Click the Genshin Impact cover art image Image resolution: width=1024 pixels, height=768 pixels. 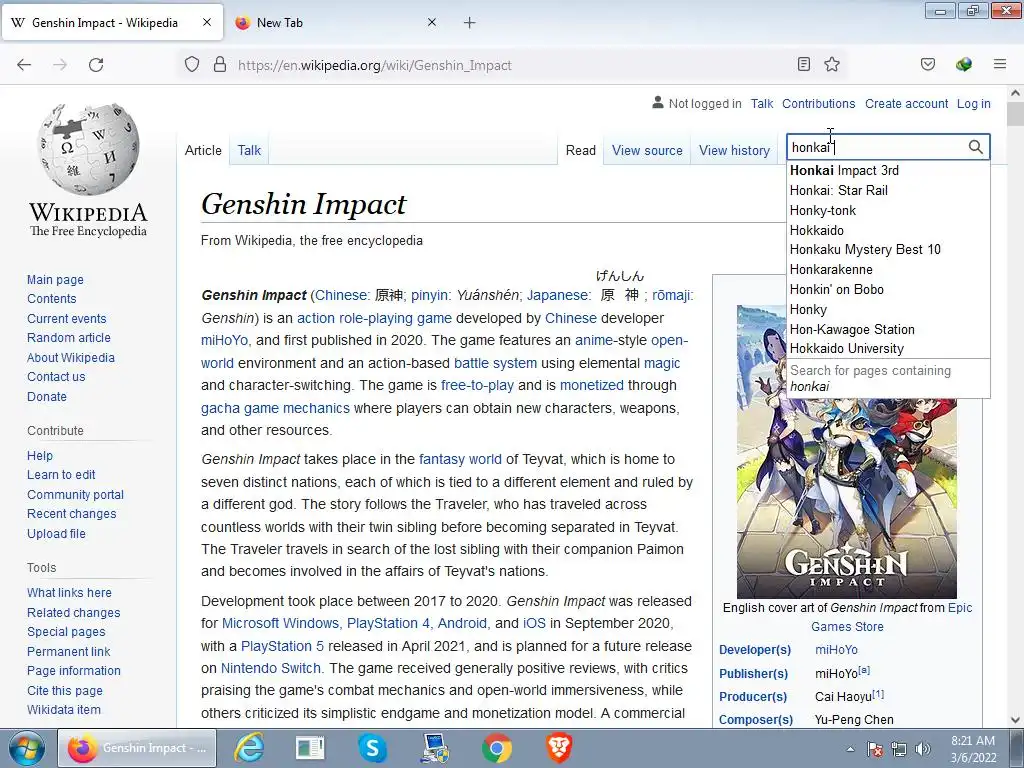(x=846, y=452)
